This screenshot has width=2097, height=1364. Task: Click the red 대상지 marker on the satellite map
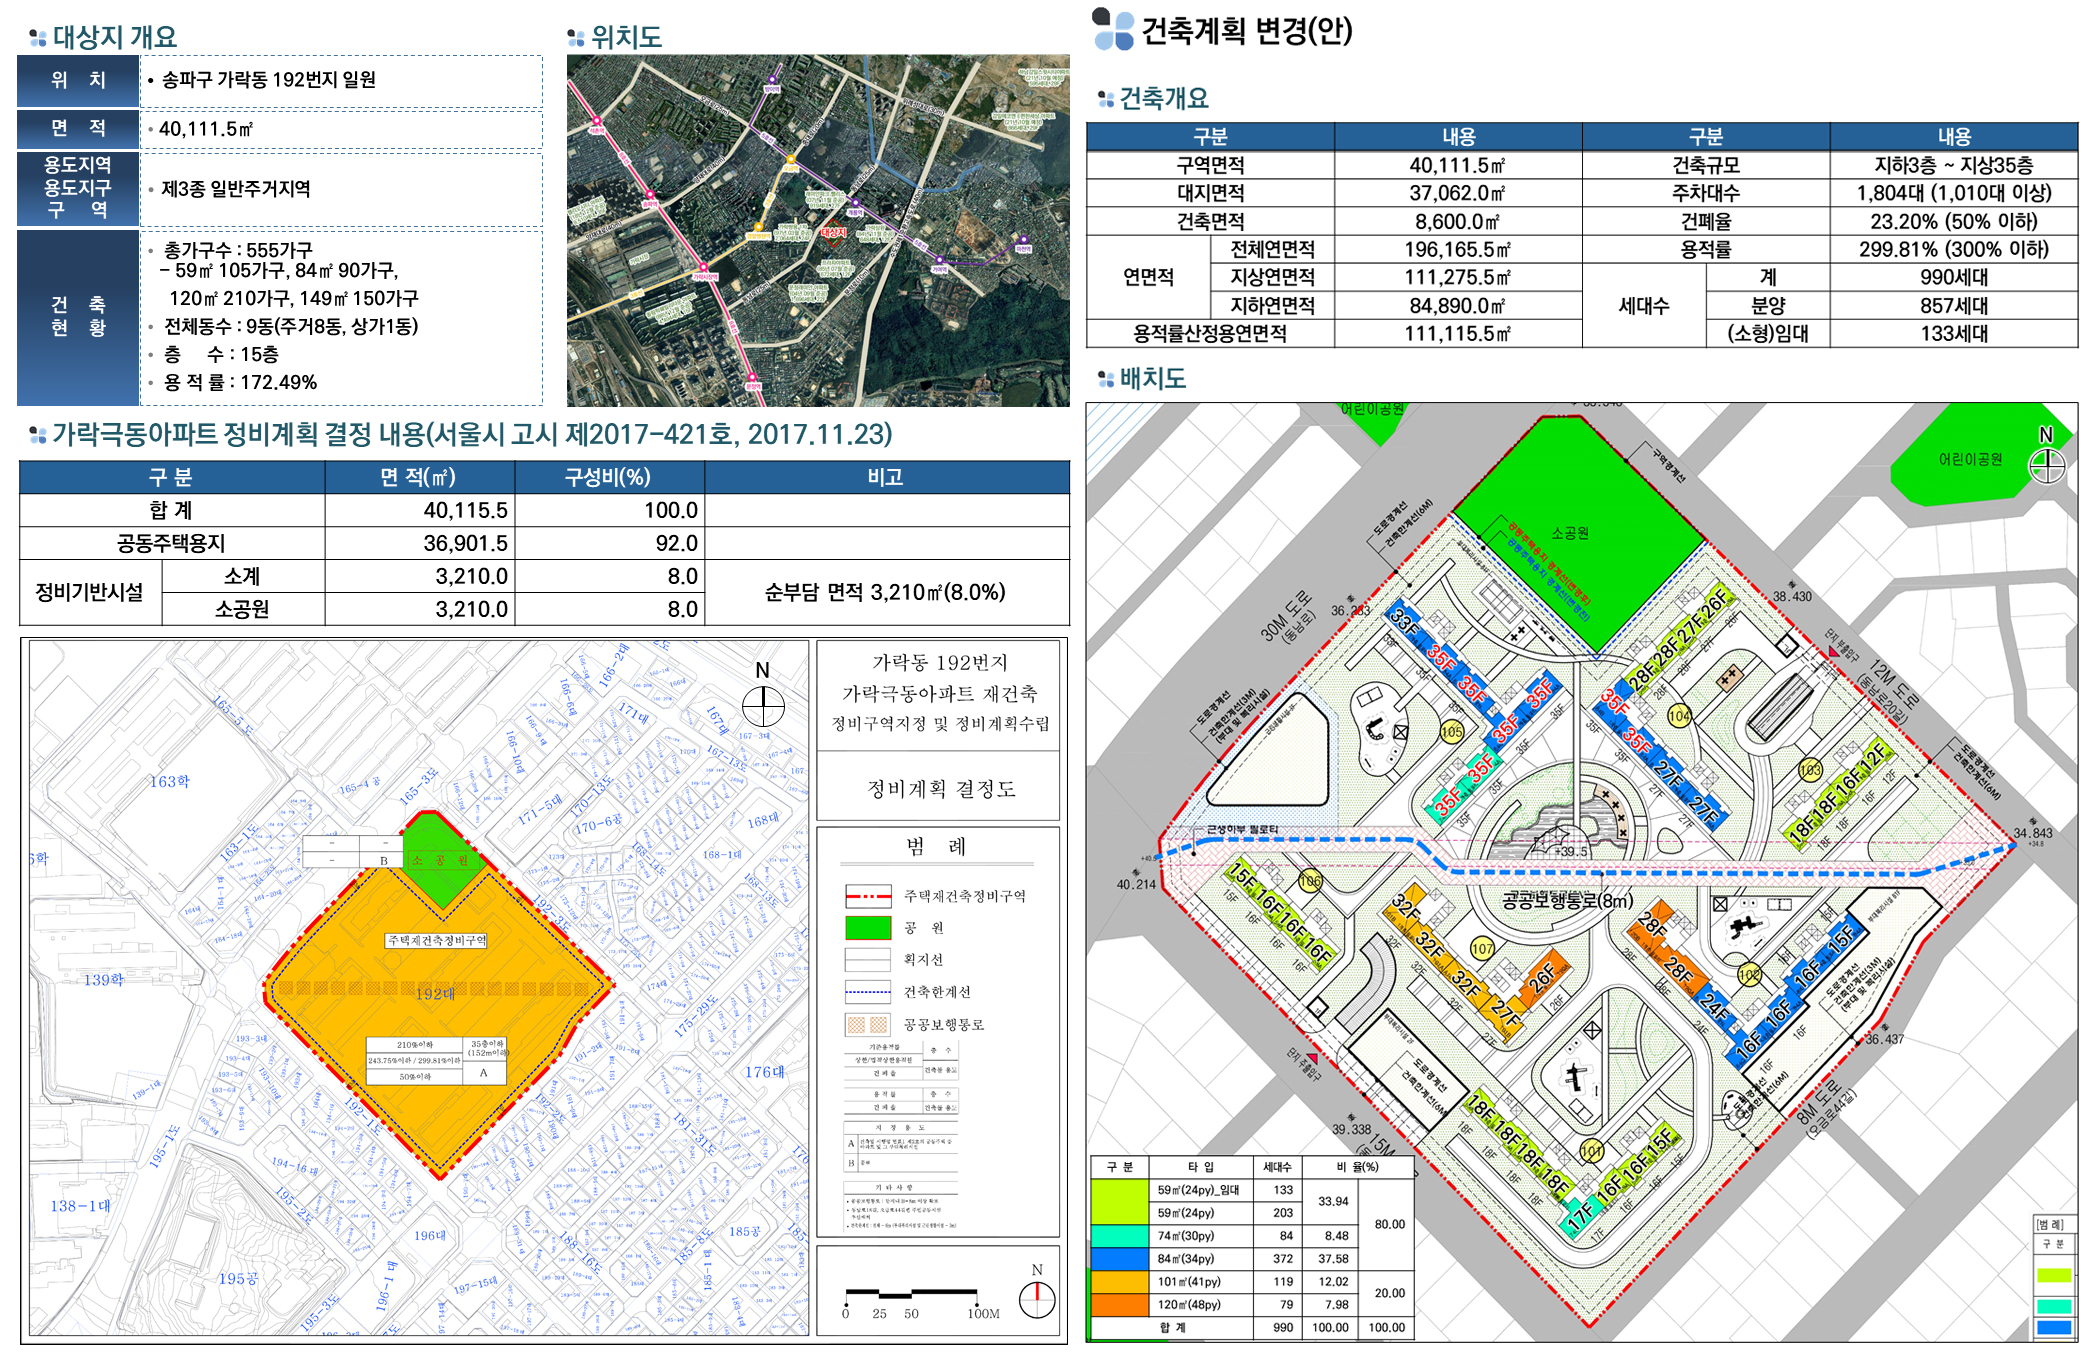pos(833,232)
